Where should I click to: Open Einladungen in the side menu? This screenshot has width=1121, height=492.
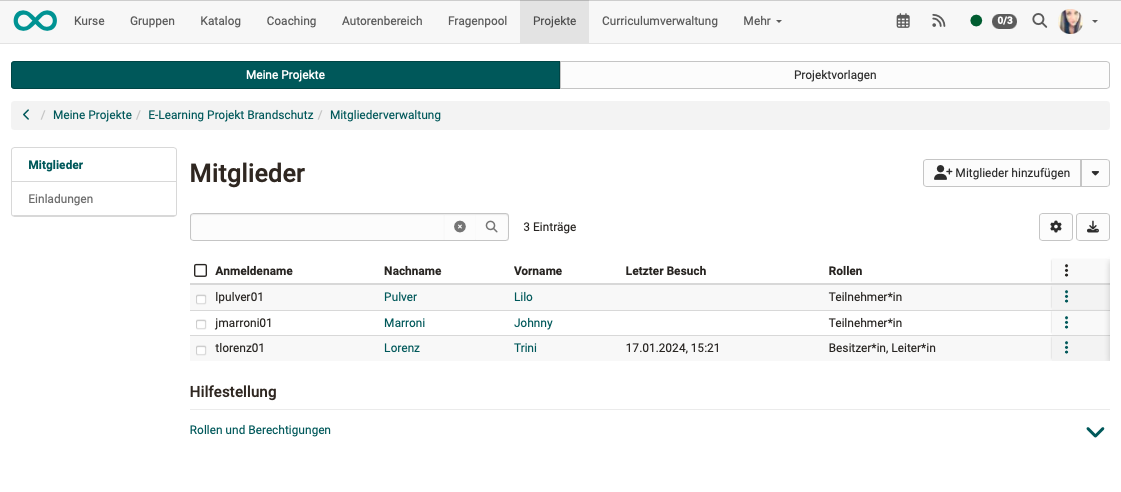61,199
